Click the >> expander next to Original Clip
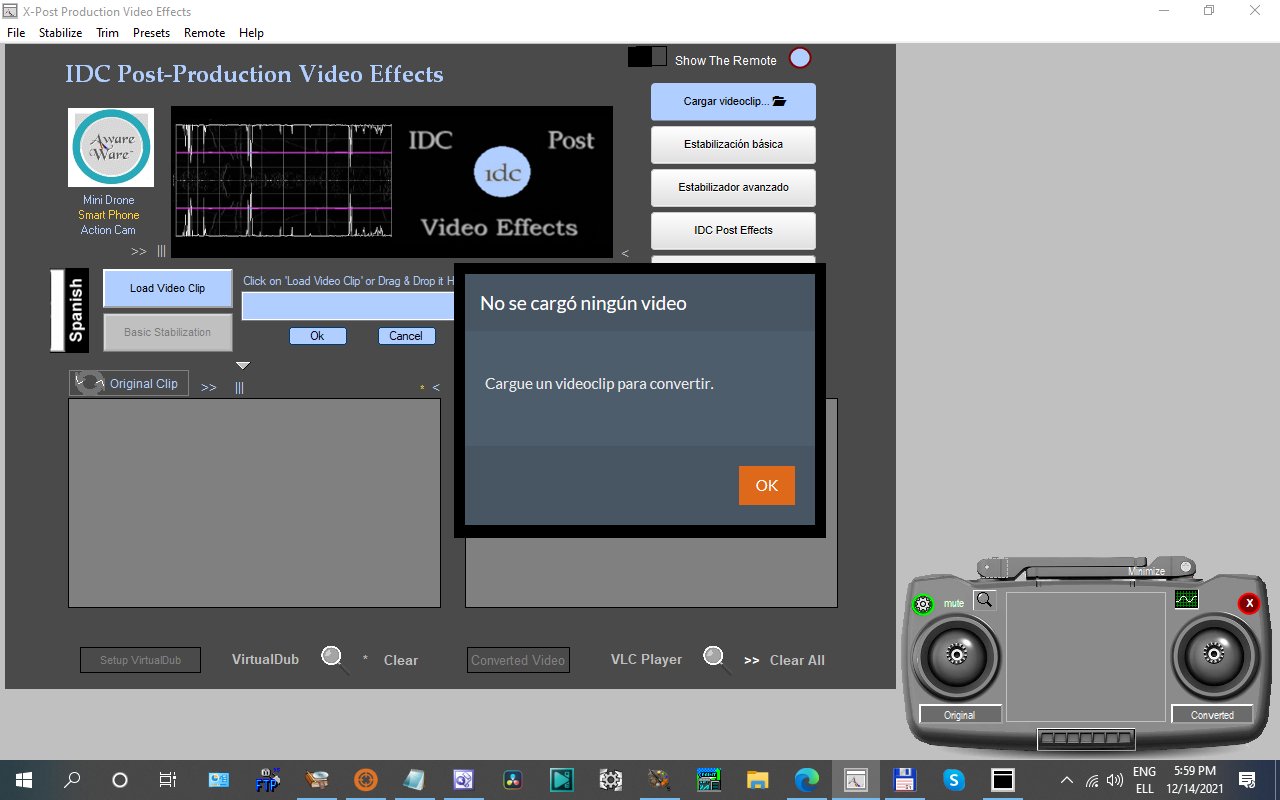Image resolution: width=1280 pixels, height=800 pixels. pos(208,388)
